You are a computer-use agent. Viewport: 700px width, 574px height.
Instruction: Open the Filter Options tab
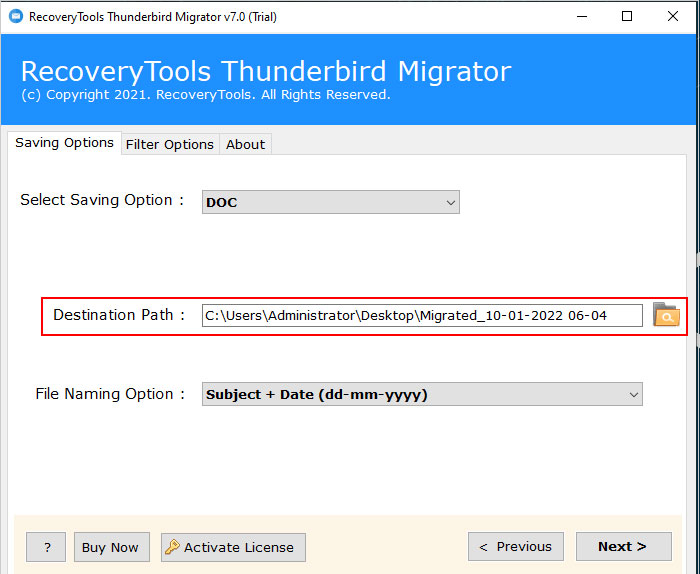pyautogui.click(x=170, y=145)
